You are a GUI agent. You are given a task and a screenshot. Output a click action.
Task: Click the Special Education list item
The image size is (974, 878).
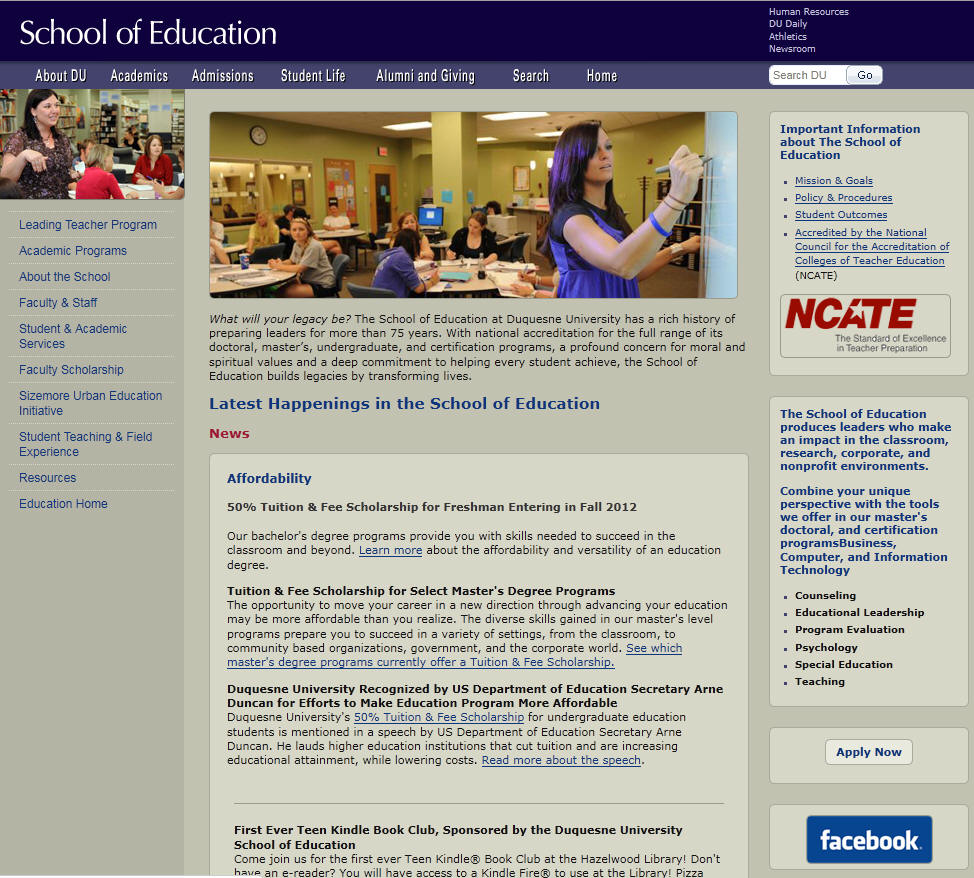click(844, 664)
